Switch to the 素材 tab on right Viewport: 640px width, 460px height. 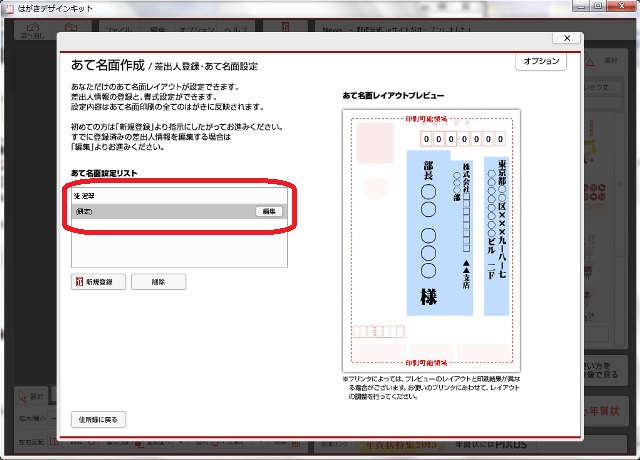coord(611,61)
